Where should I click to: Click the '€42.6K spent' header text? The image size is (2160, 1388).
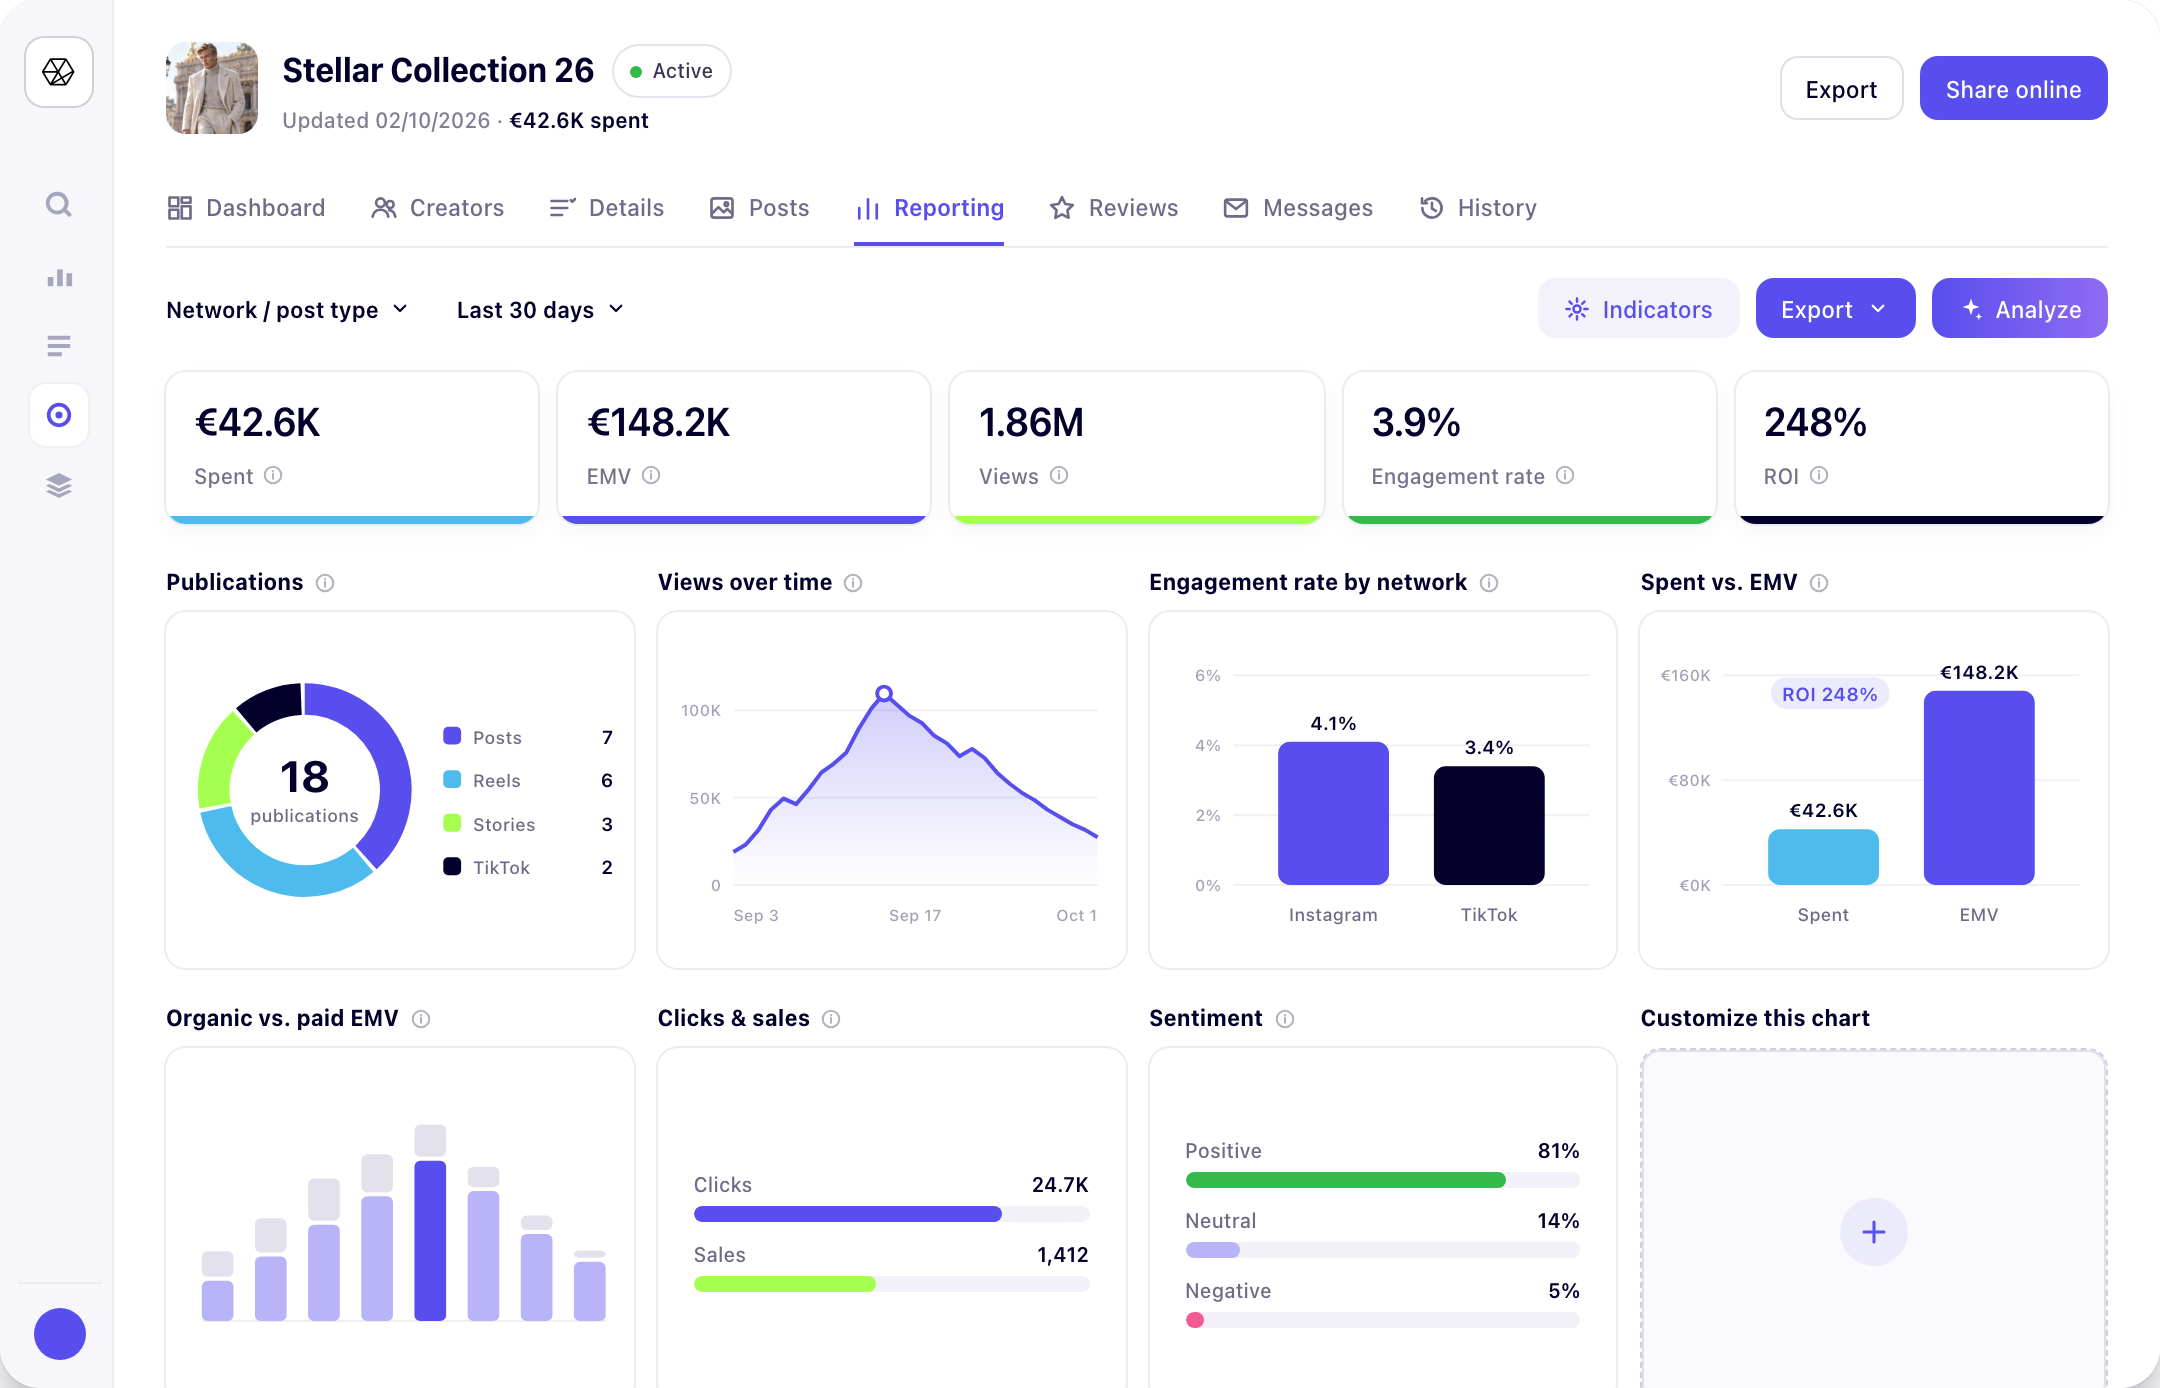coord(579,121)
